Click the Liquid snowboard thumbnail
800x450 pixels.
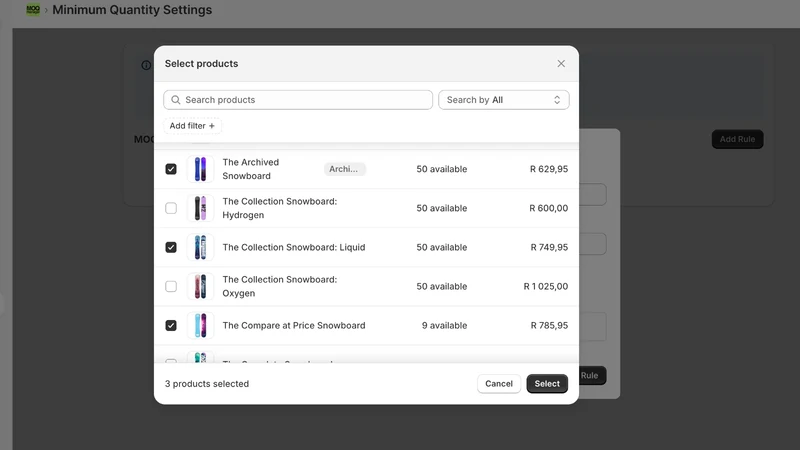click(x=201, y=247)
